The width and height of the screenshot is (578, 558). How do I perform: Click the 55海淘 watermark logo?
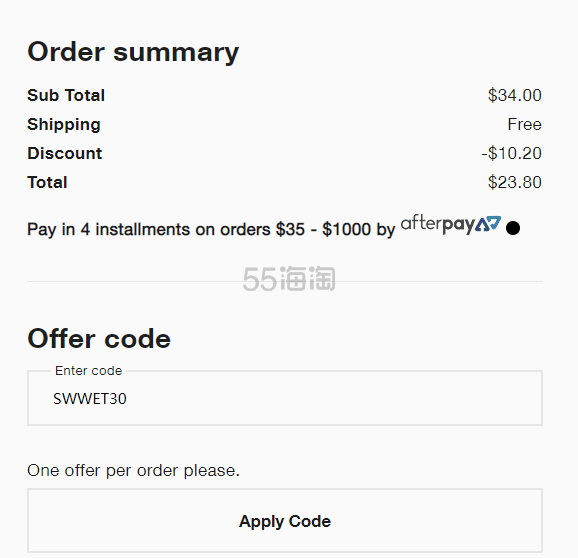point(289,279)
